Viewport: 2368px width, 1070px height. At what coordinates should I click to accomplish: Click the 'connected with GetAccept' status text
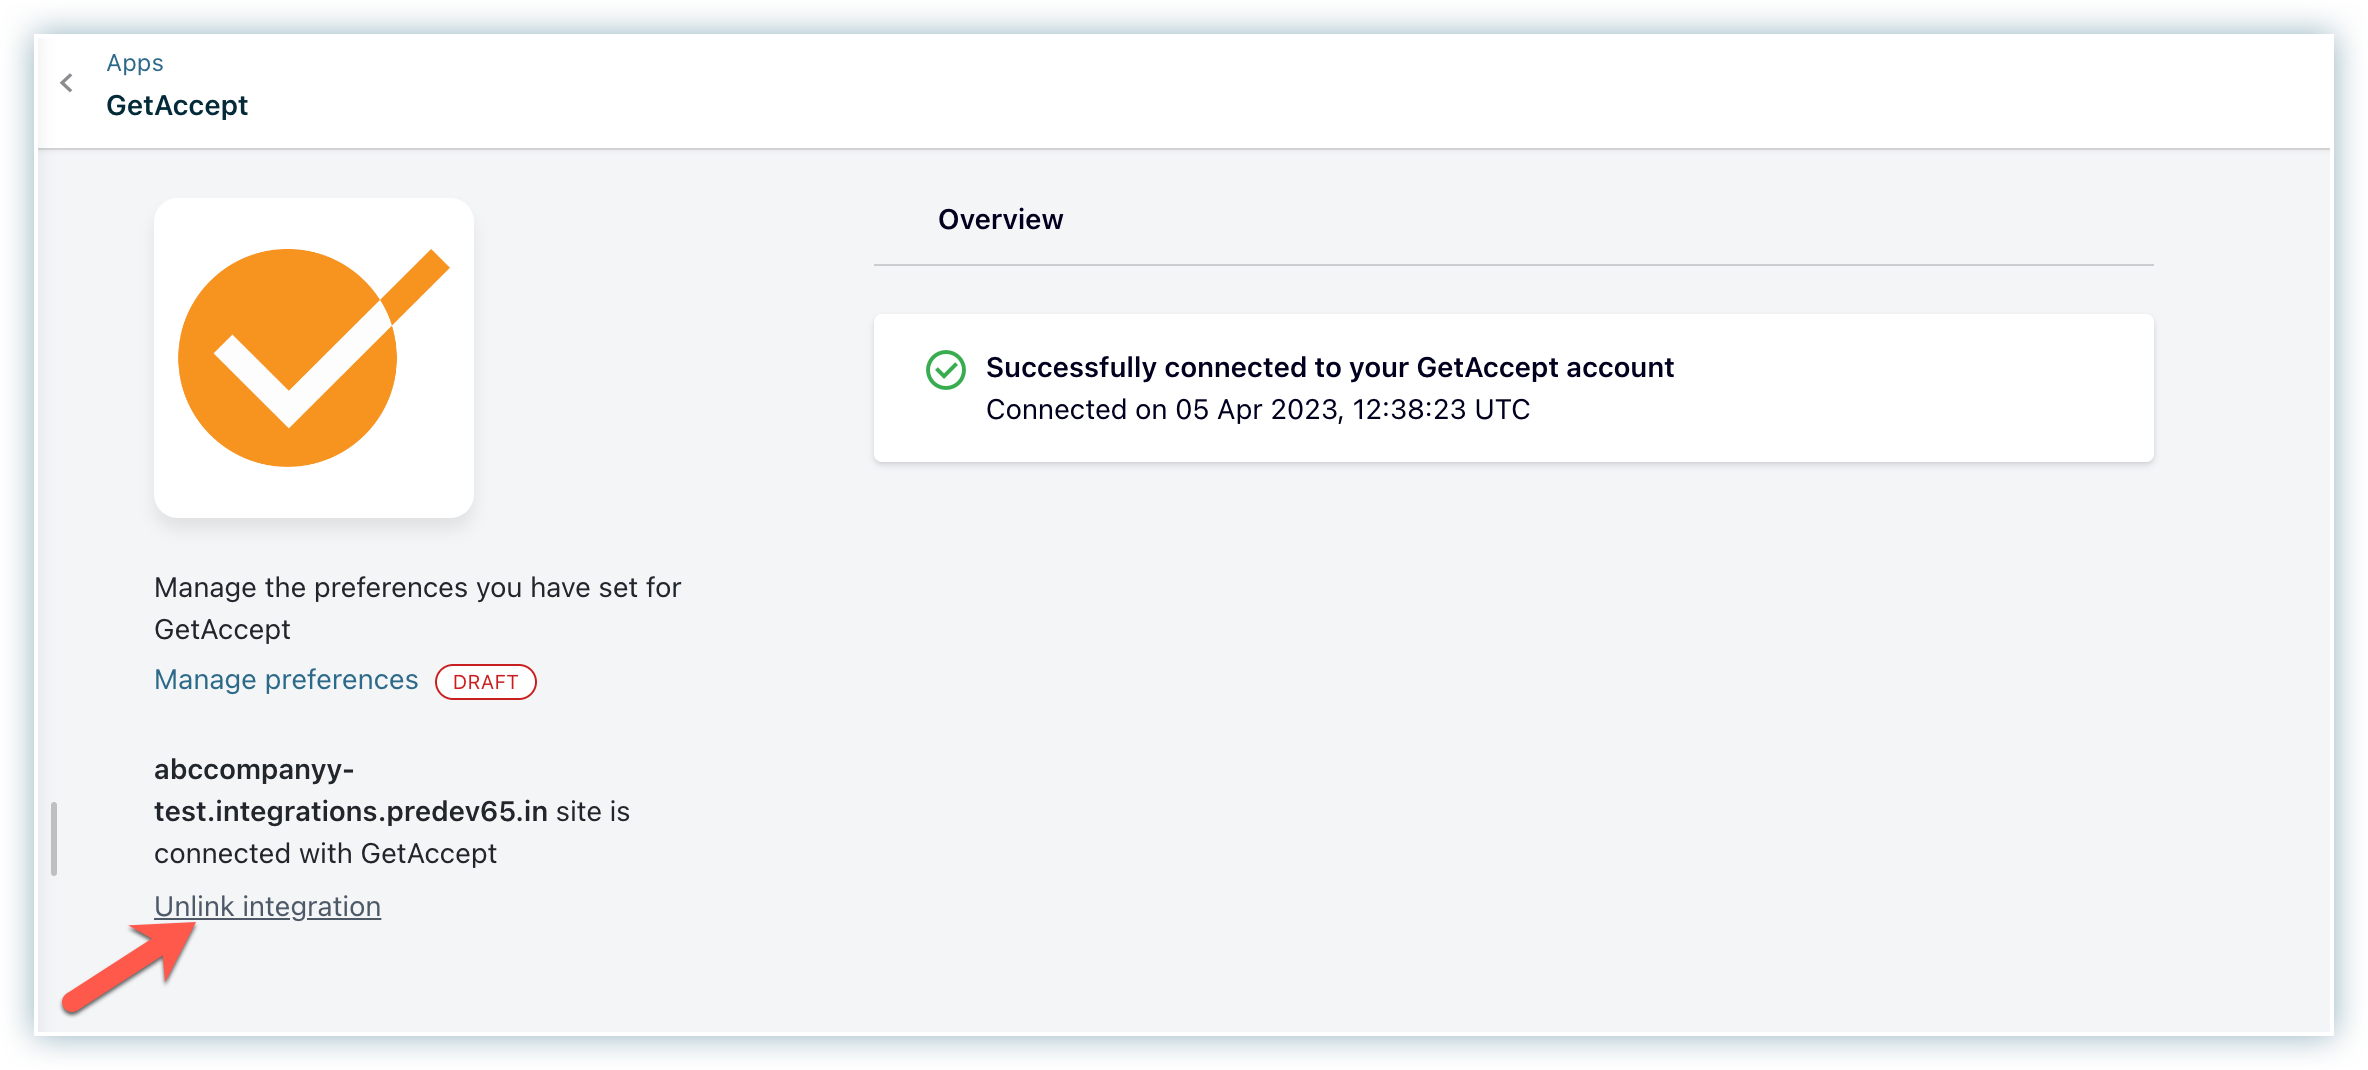point(325,854)
